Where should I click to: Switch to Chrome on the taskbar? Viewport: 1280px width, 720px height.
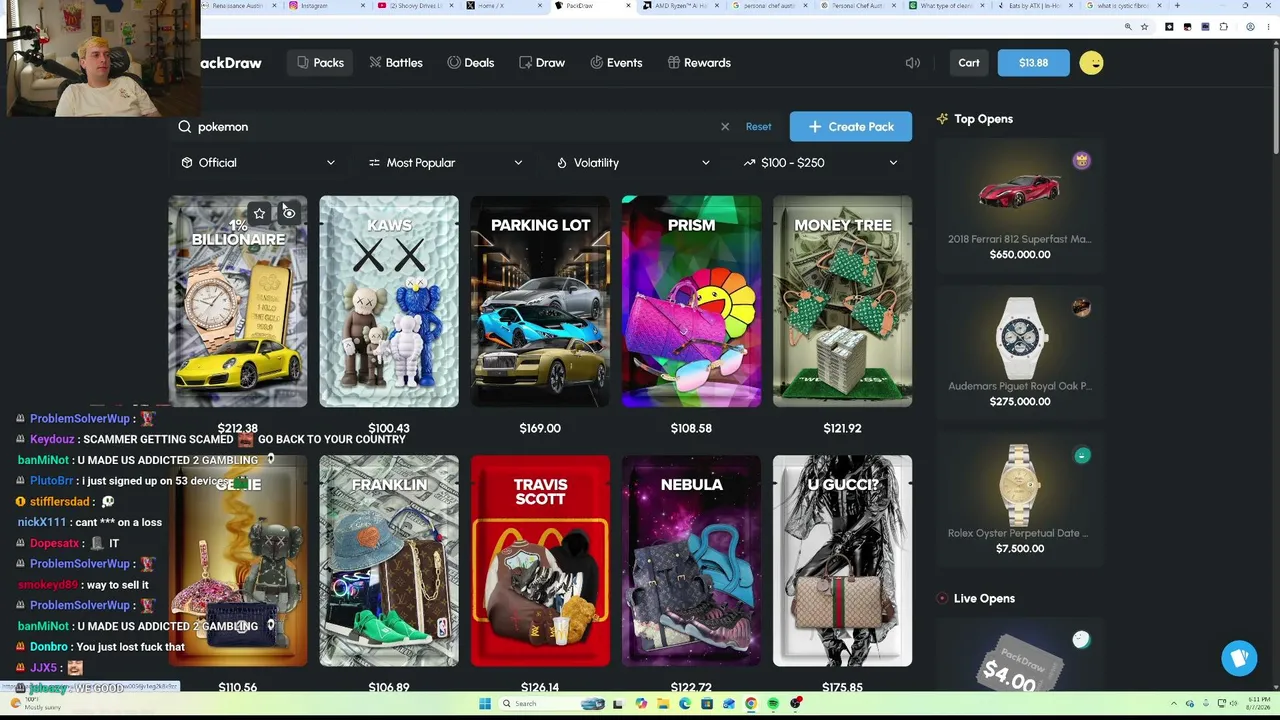751,704
